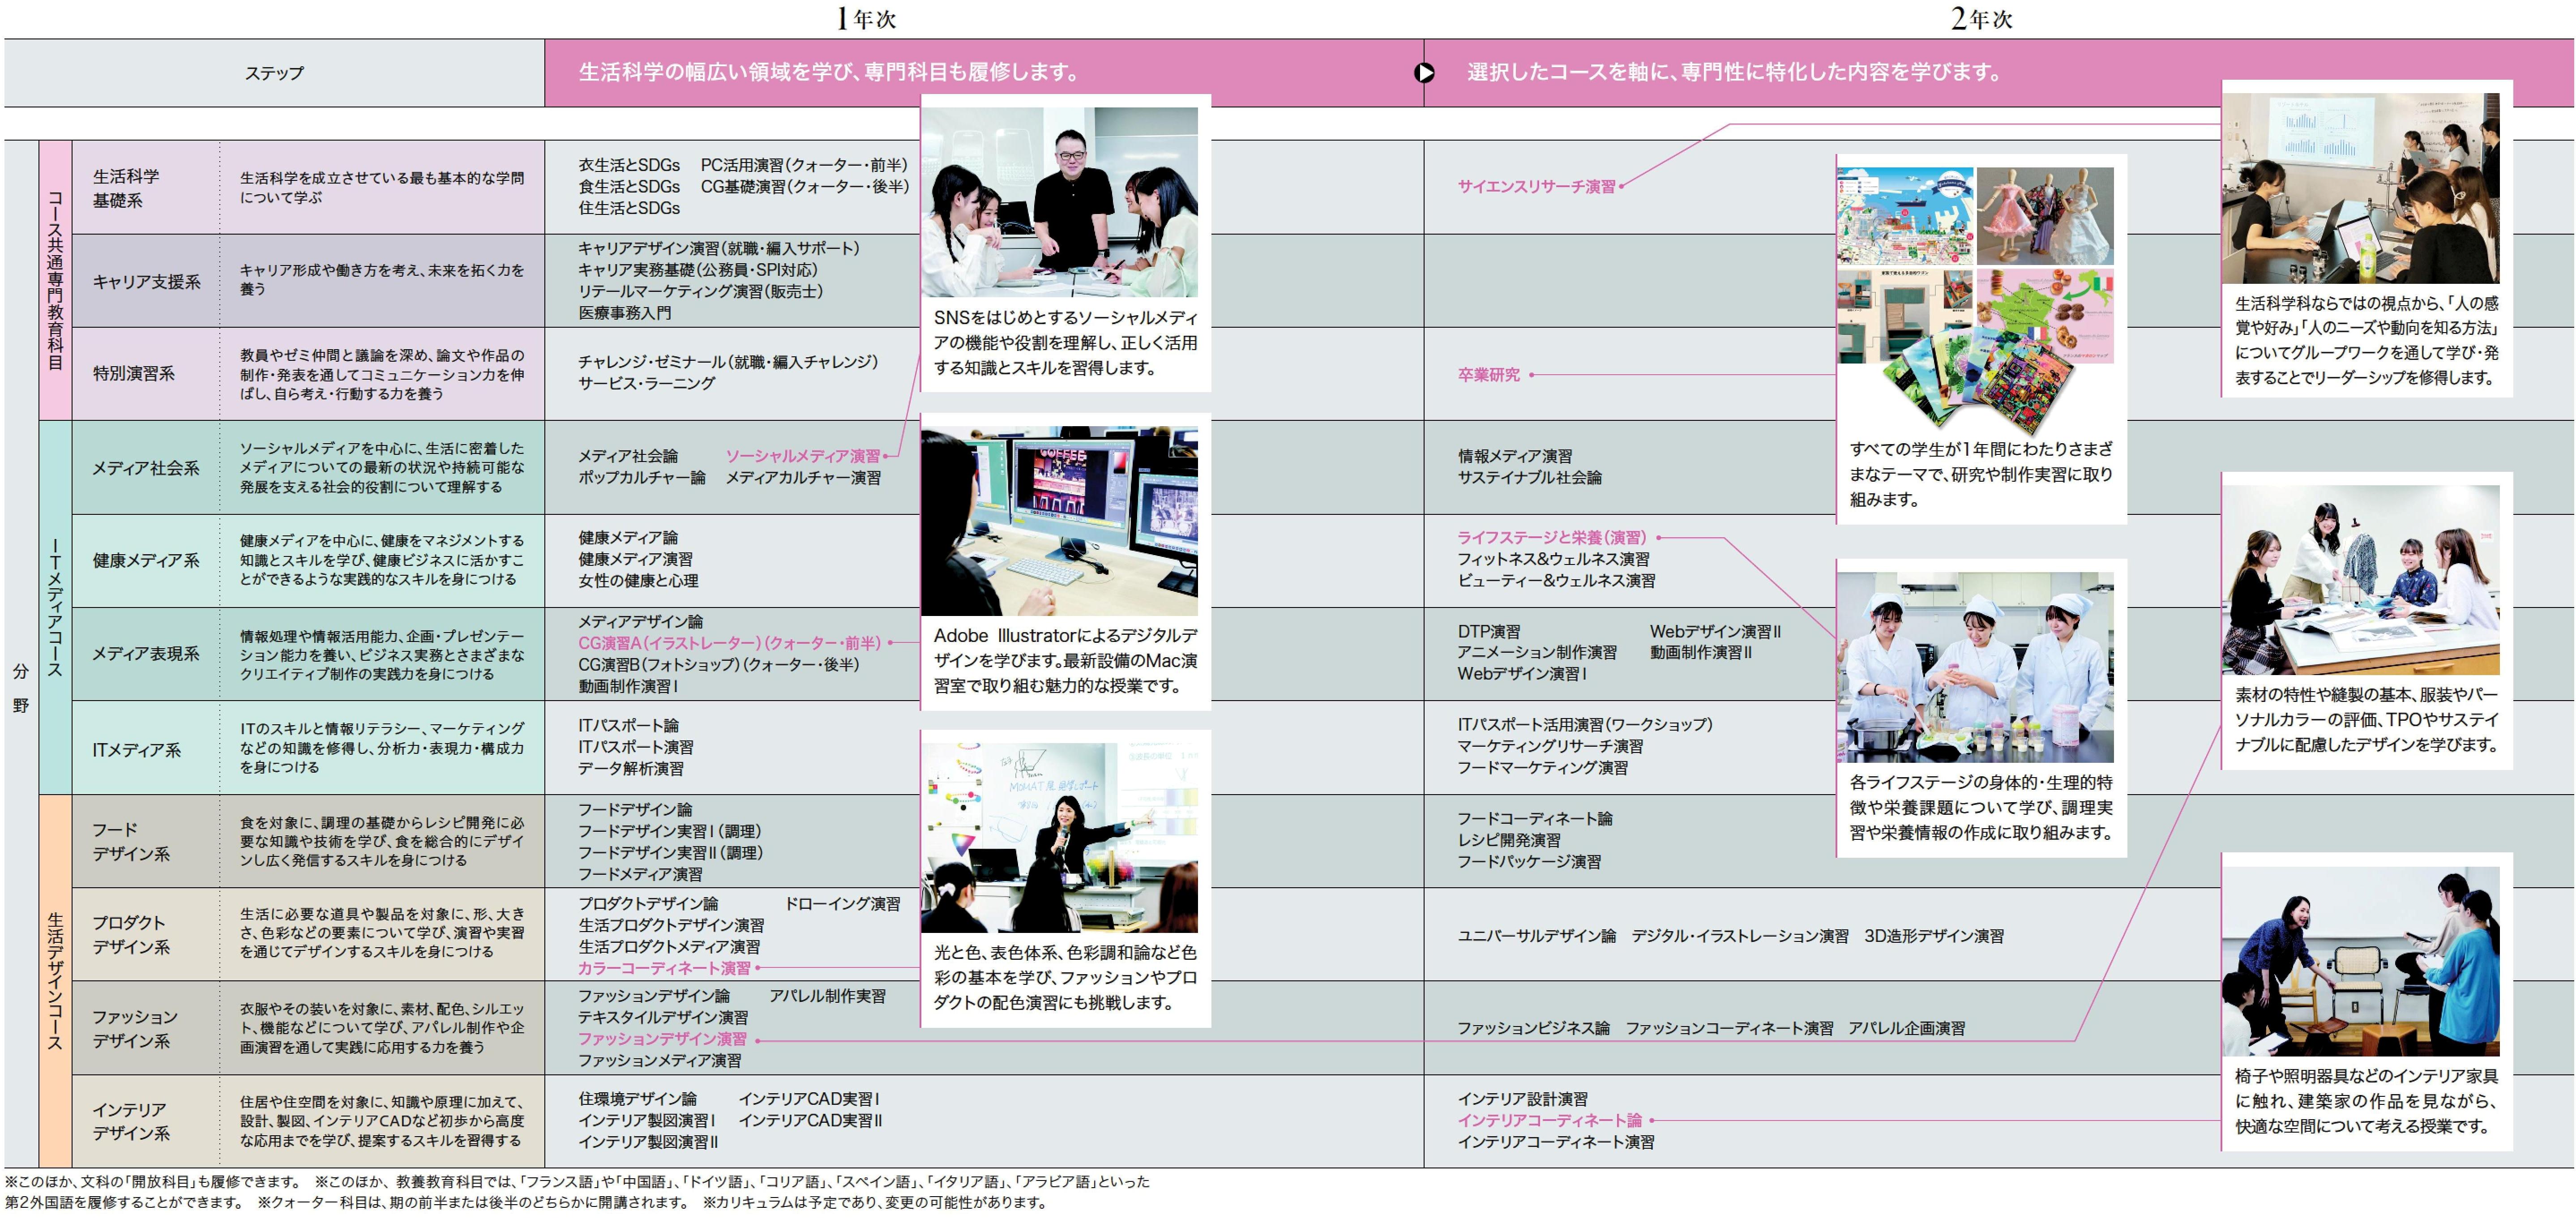Click 'ITパスポート論' course name

628,725
